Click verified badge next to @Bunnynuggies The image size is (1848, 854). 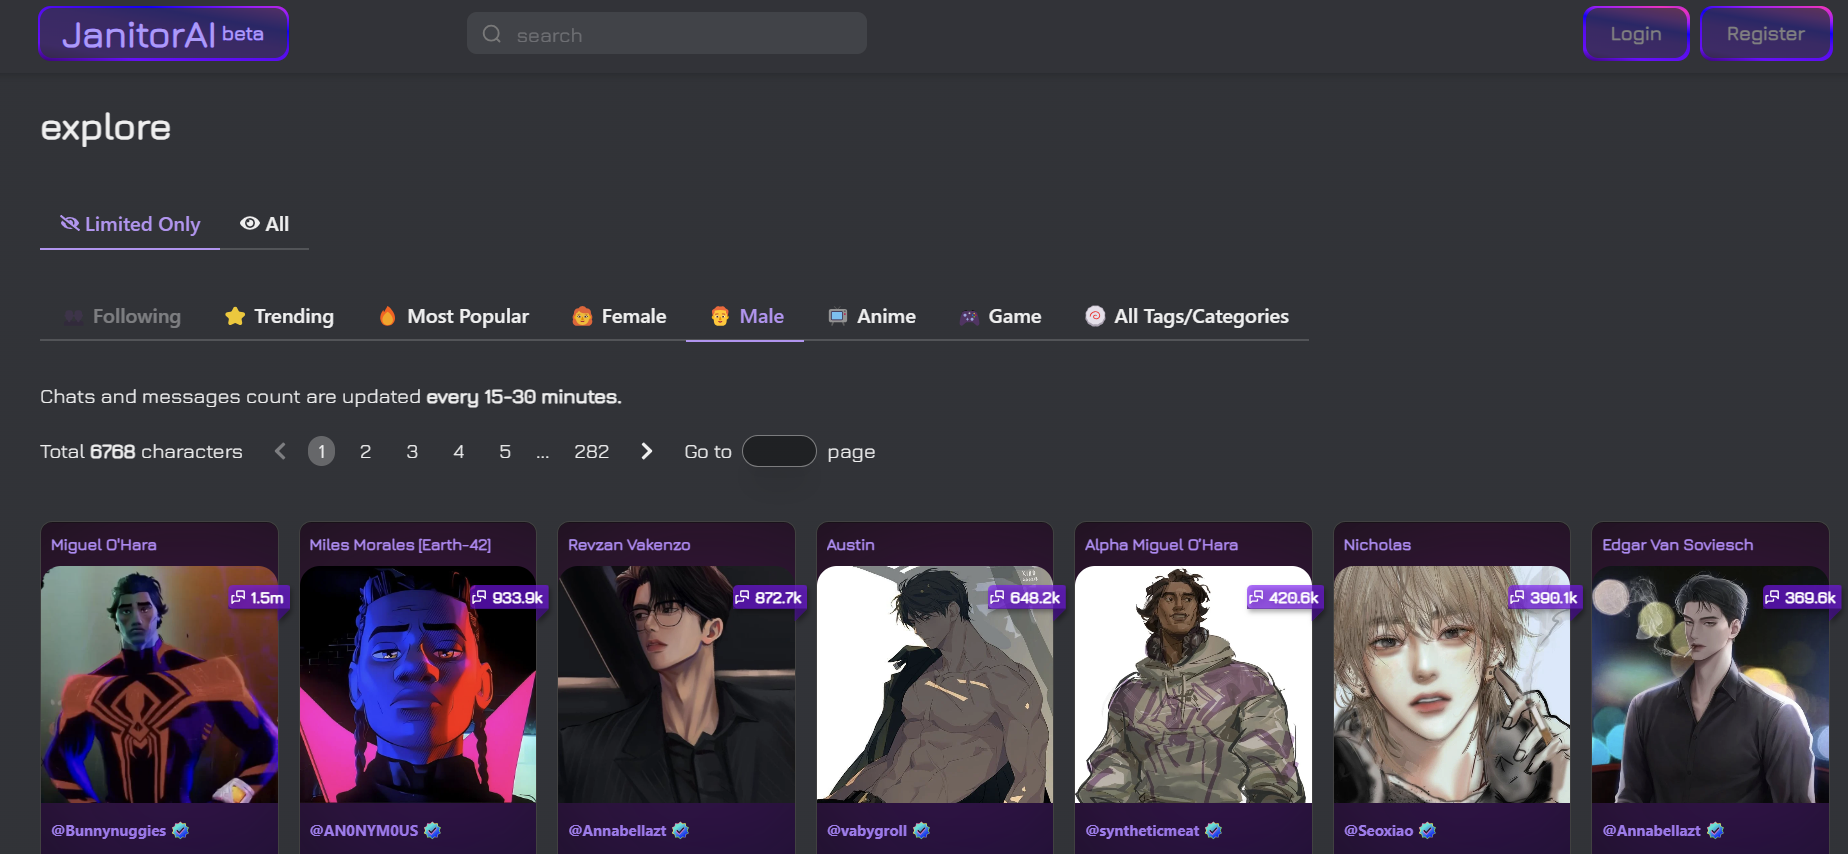point(181,830)
